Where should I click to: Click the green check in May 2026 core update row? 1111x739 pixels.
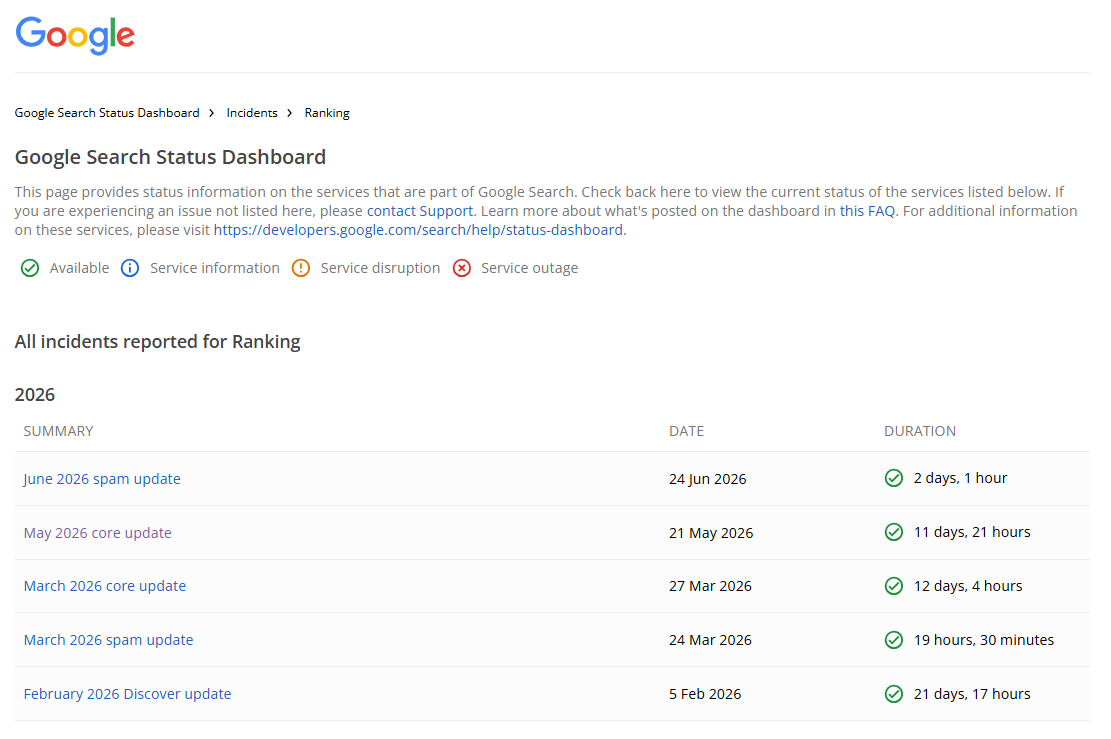[x=893, y=532]
